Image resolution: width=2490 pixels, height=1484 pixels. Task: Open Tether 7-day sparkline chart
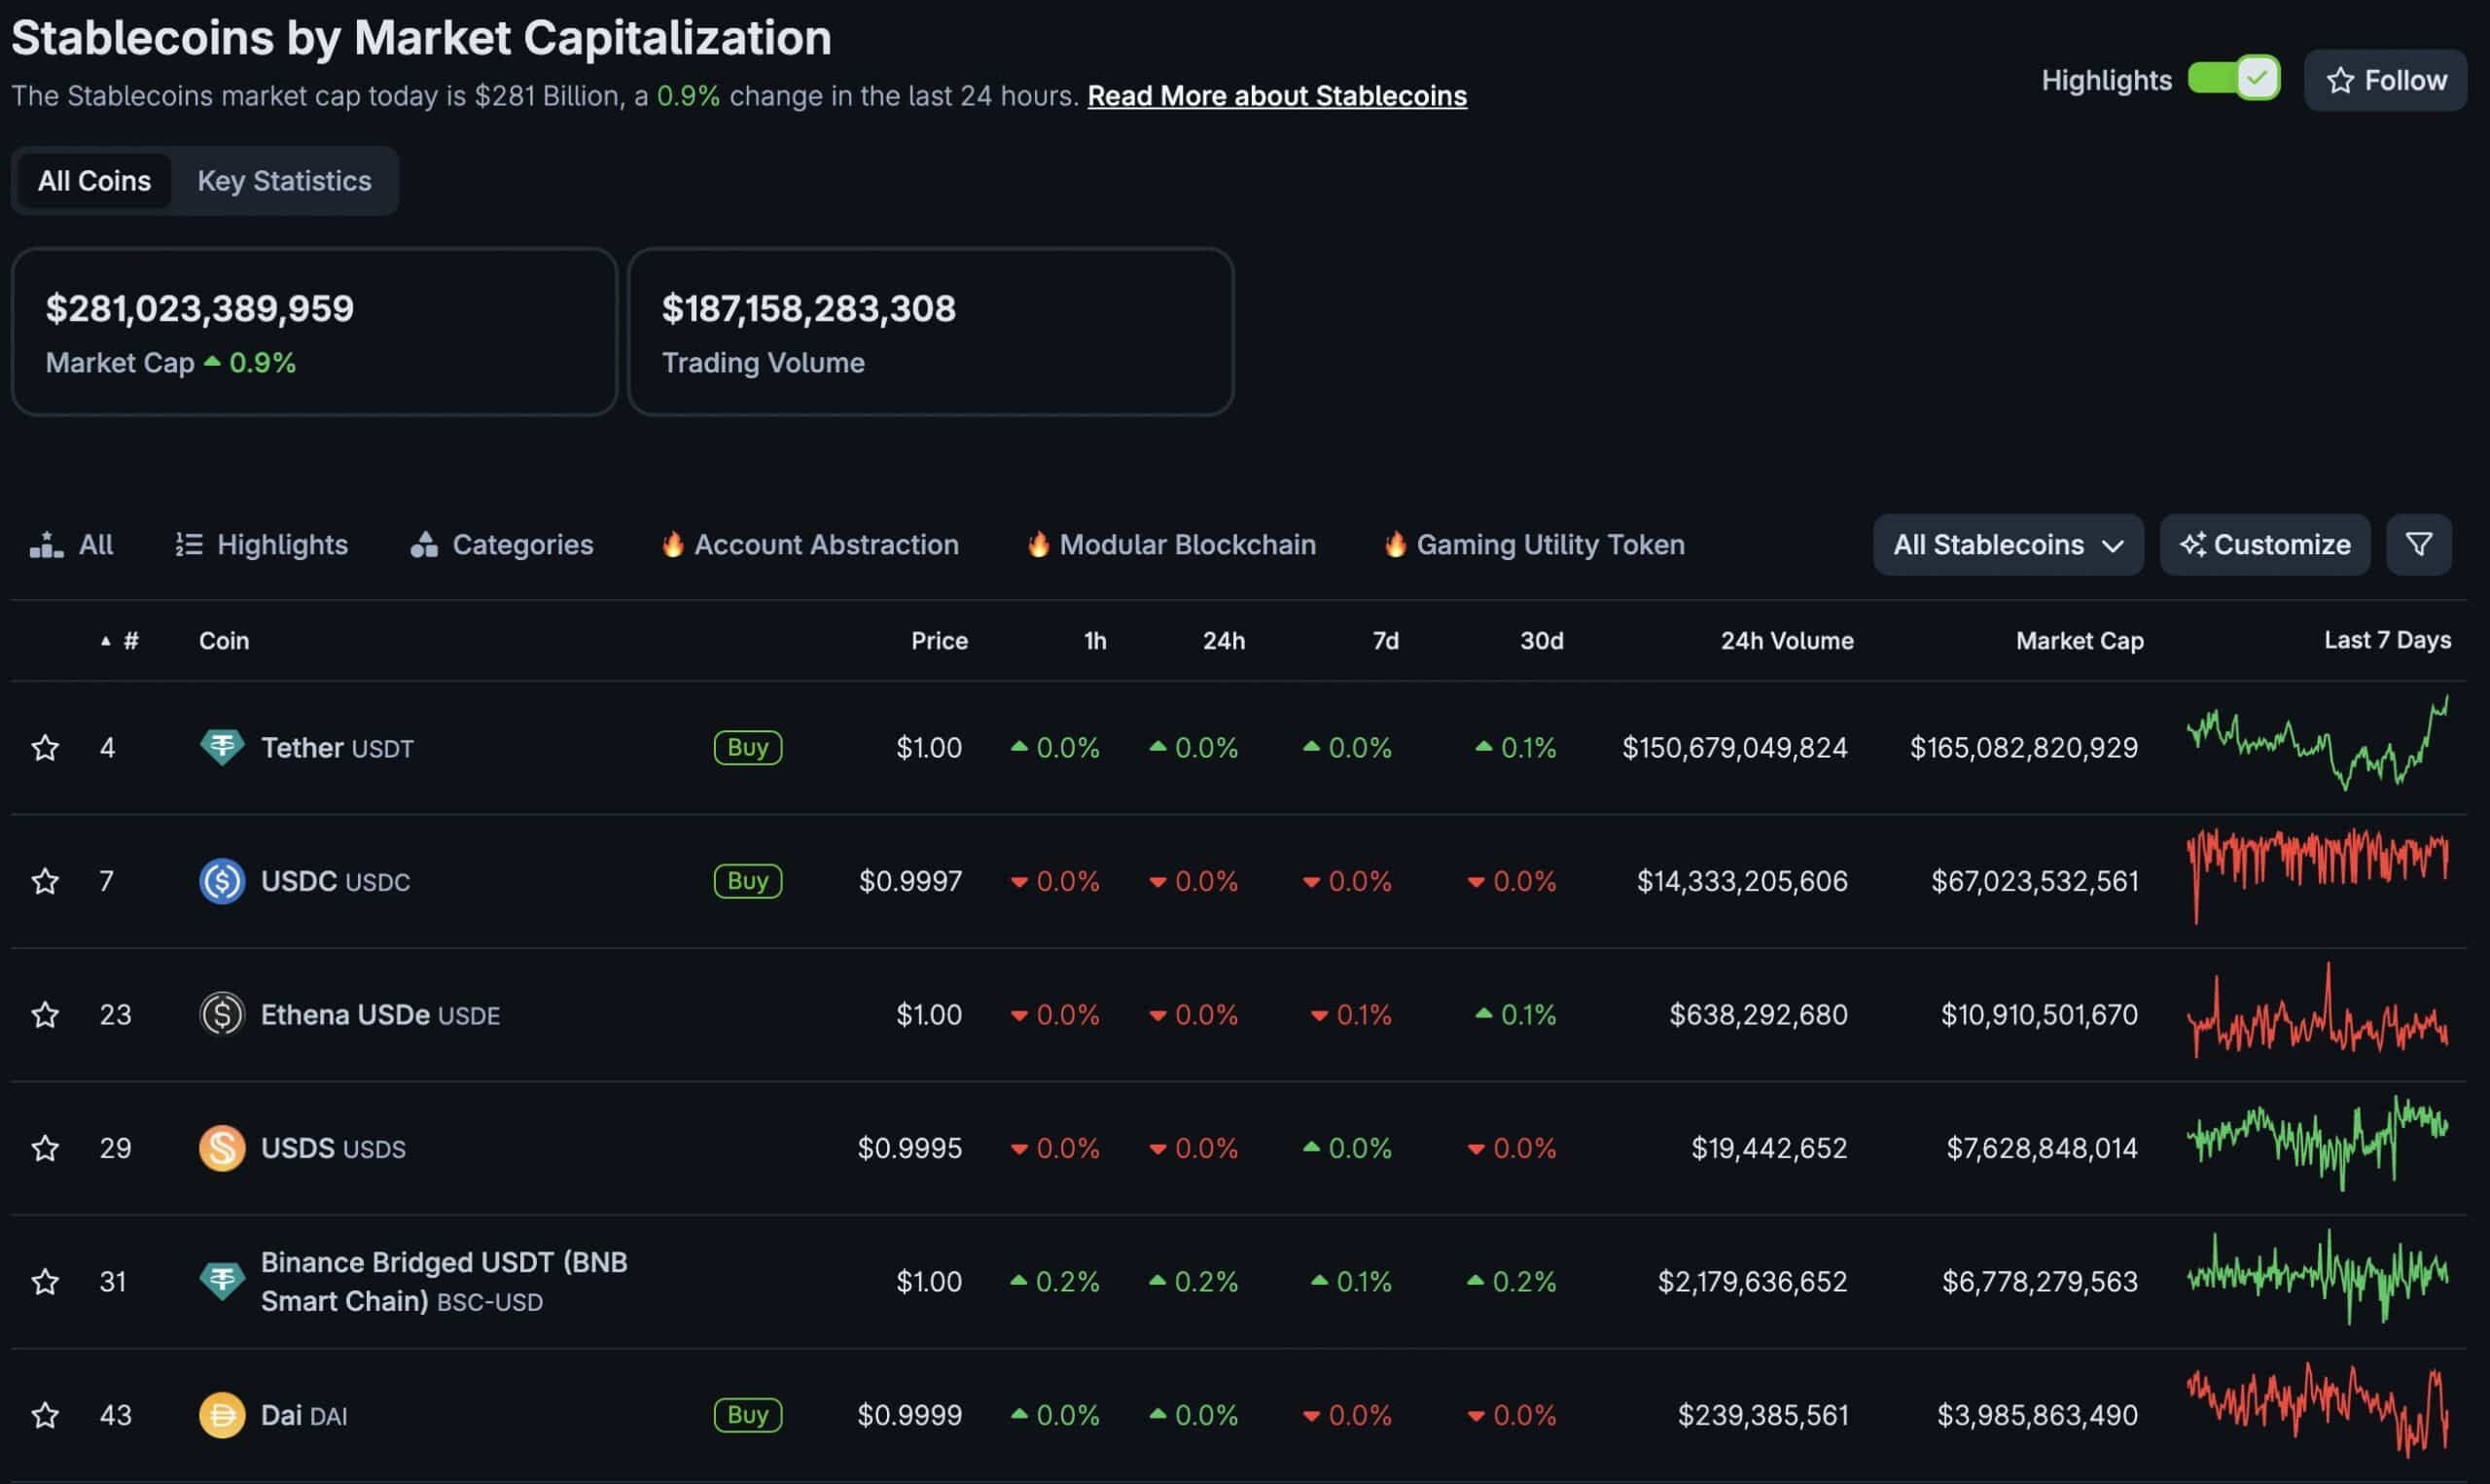pos(2318,743)
